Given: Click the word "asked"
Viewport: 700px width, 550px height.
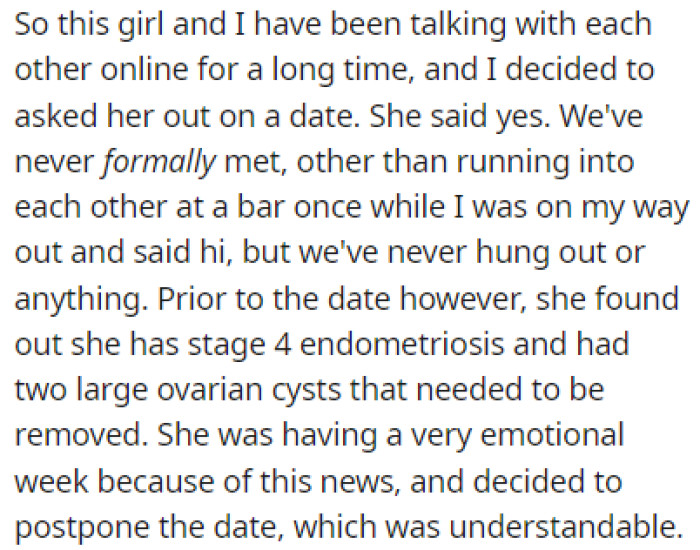Looking at the screenshot, I should coord(56,116).
